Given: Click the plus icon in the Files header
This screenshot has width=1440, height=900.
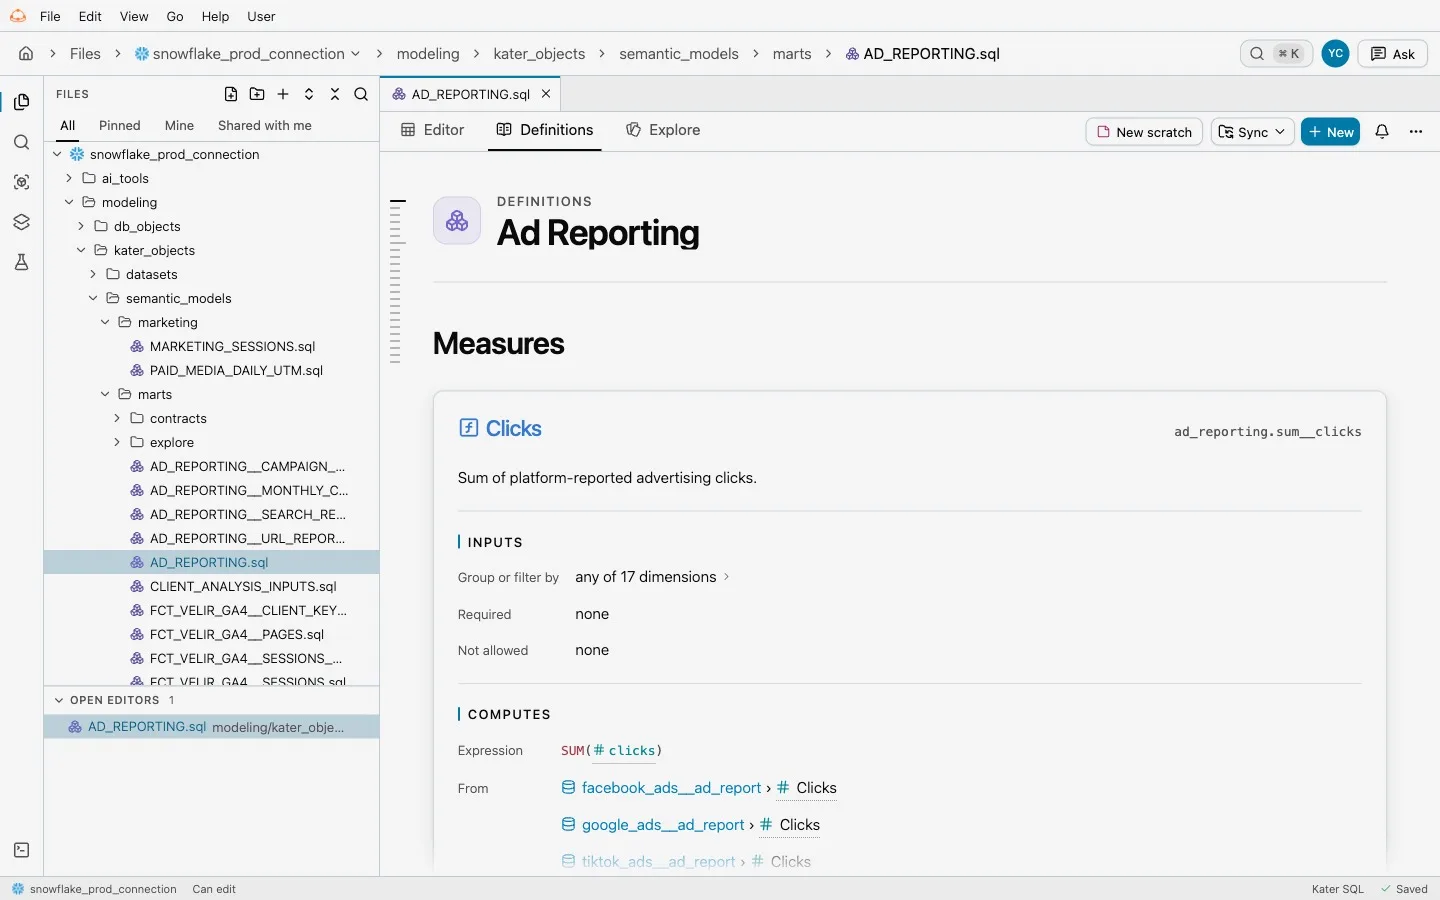Looking at the screenshot, I should click(x=283, y=94).
